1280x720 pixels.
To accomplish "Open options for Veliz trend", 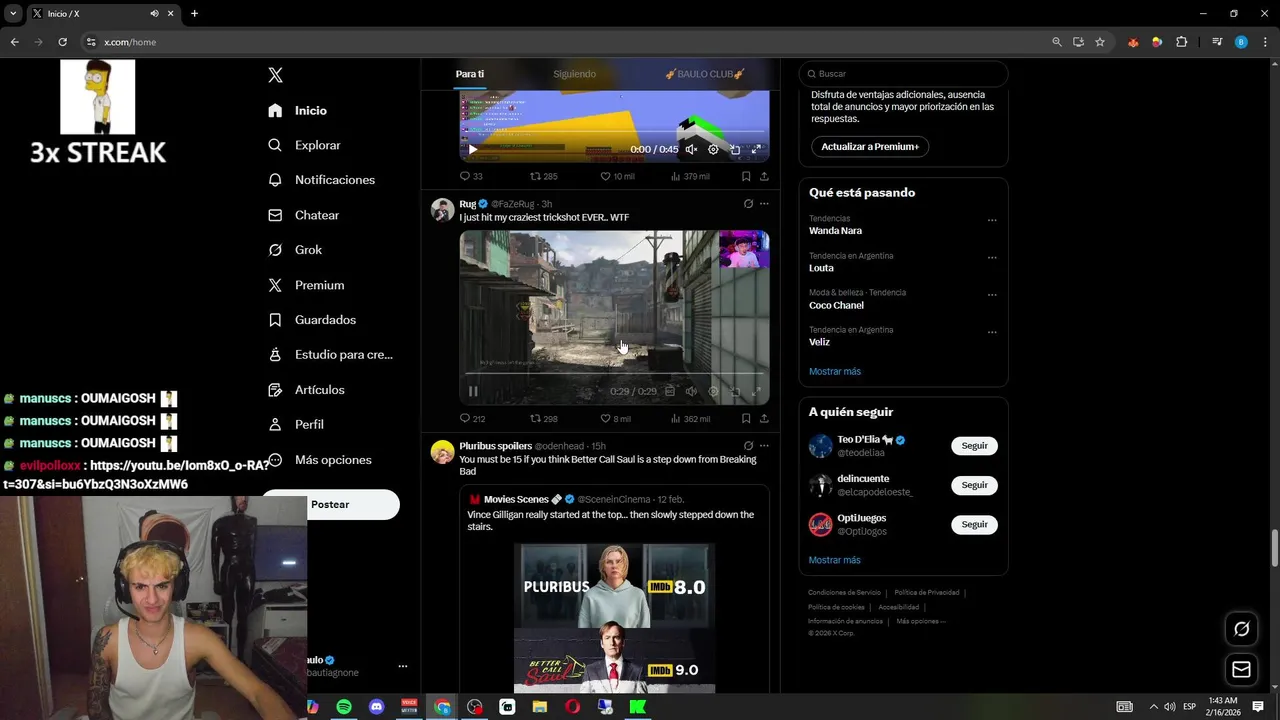I will tap(992, 332).
